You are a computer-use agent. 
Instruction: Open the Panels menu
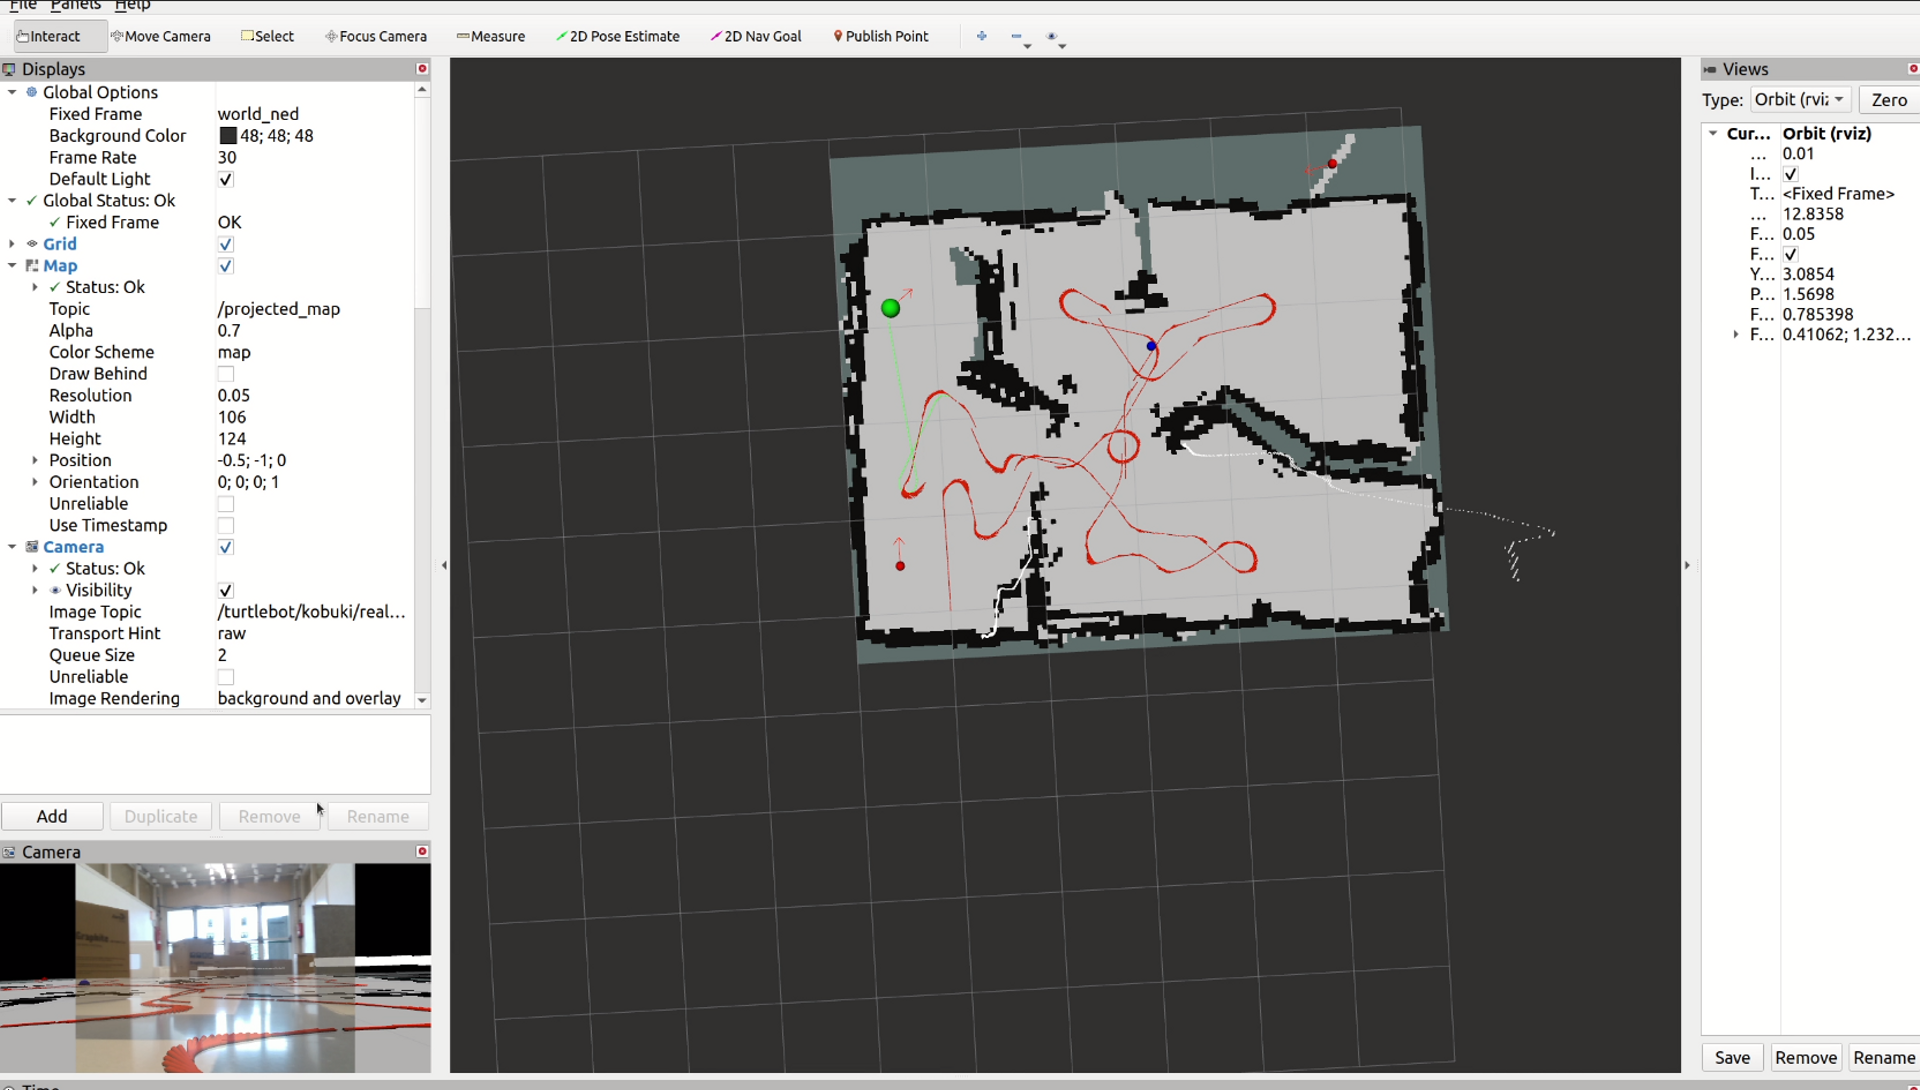pyautogui.click(x=74, y=5)
